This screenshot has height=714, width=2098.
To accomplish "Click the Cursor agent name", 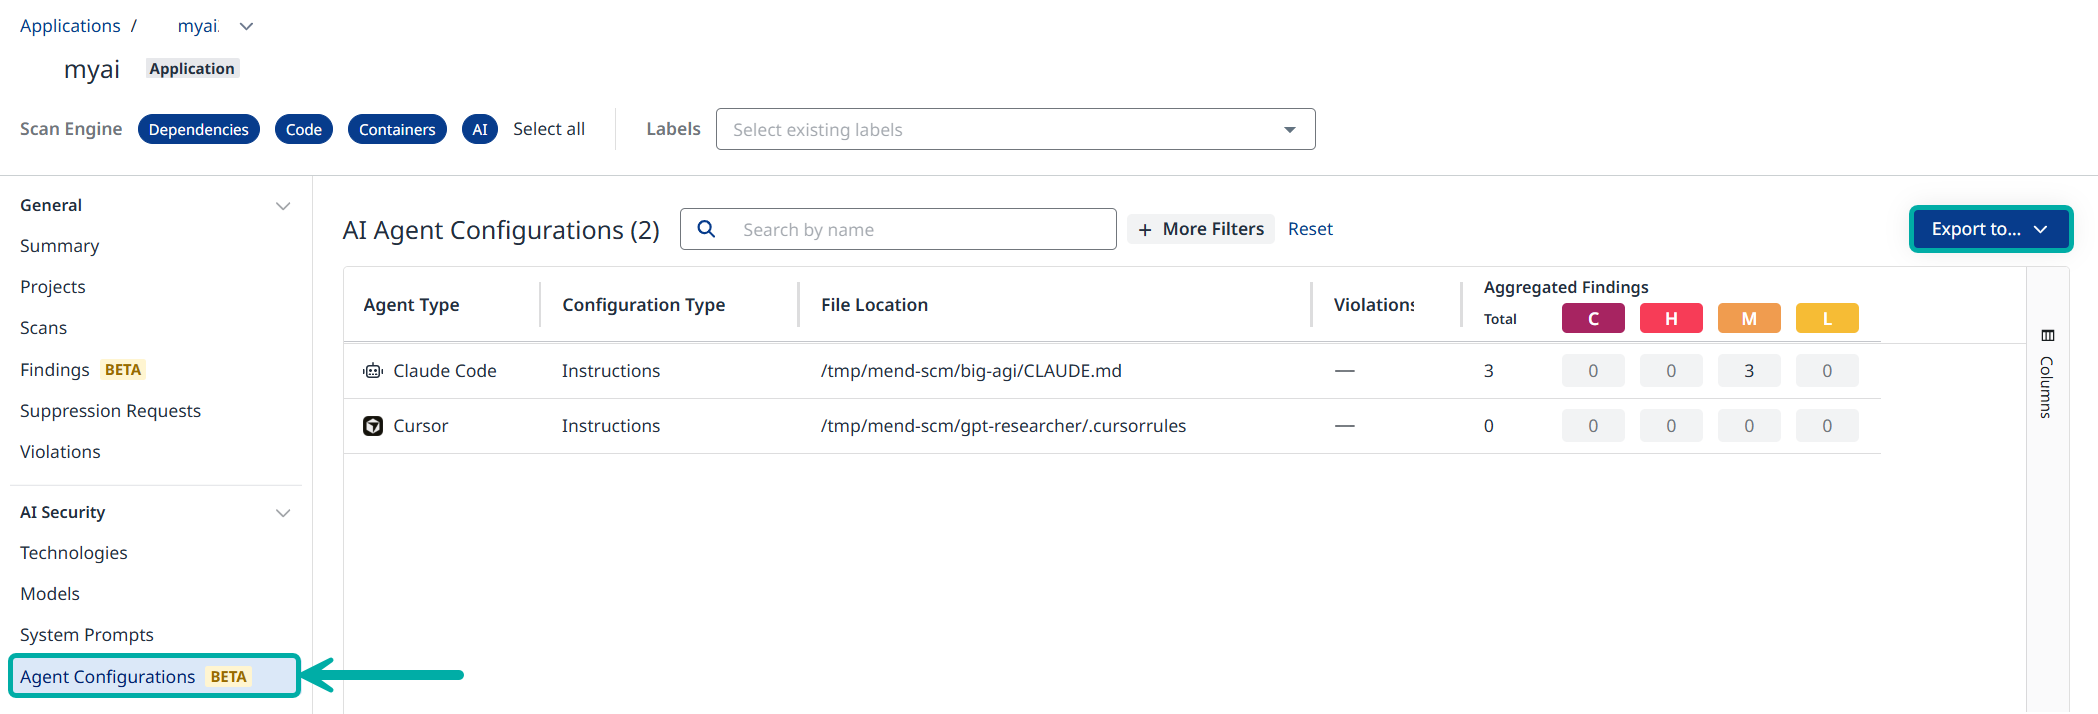I will coord(421,426).
